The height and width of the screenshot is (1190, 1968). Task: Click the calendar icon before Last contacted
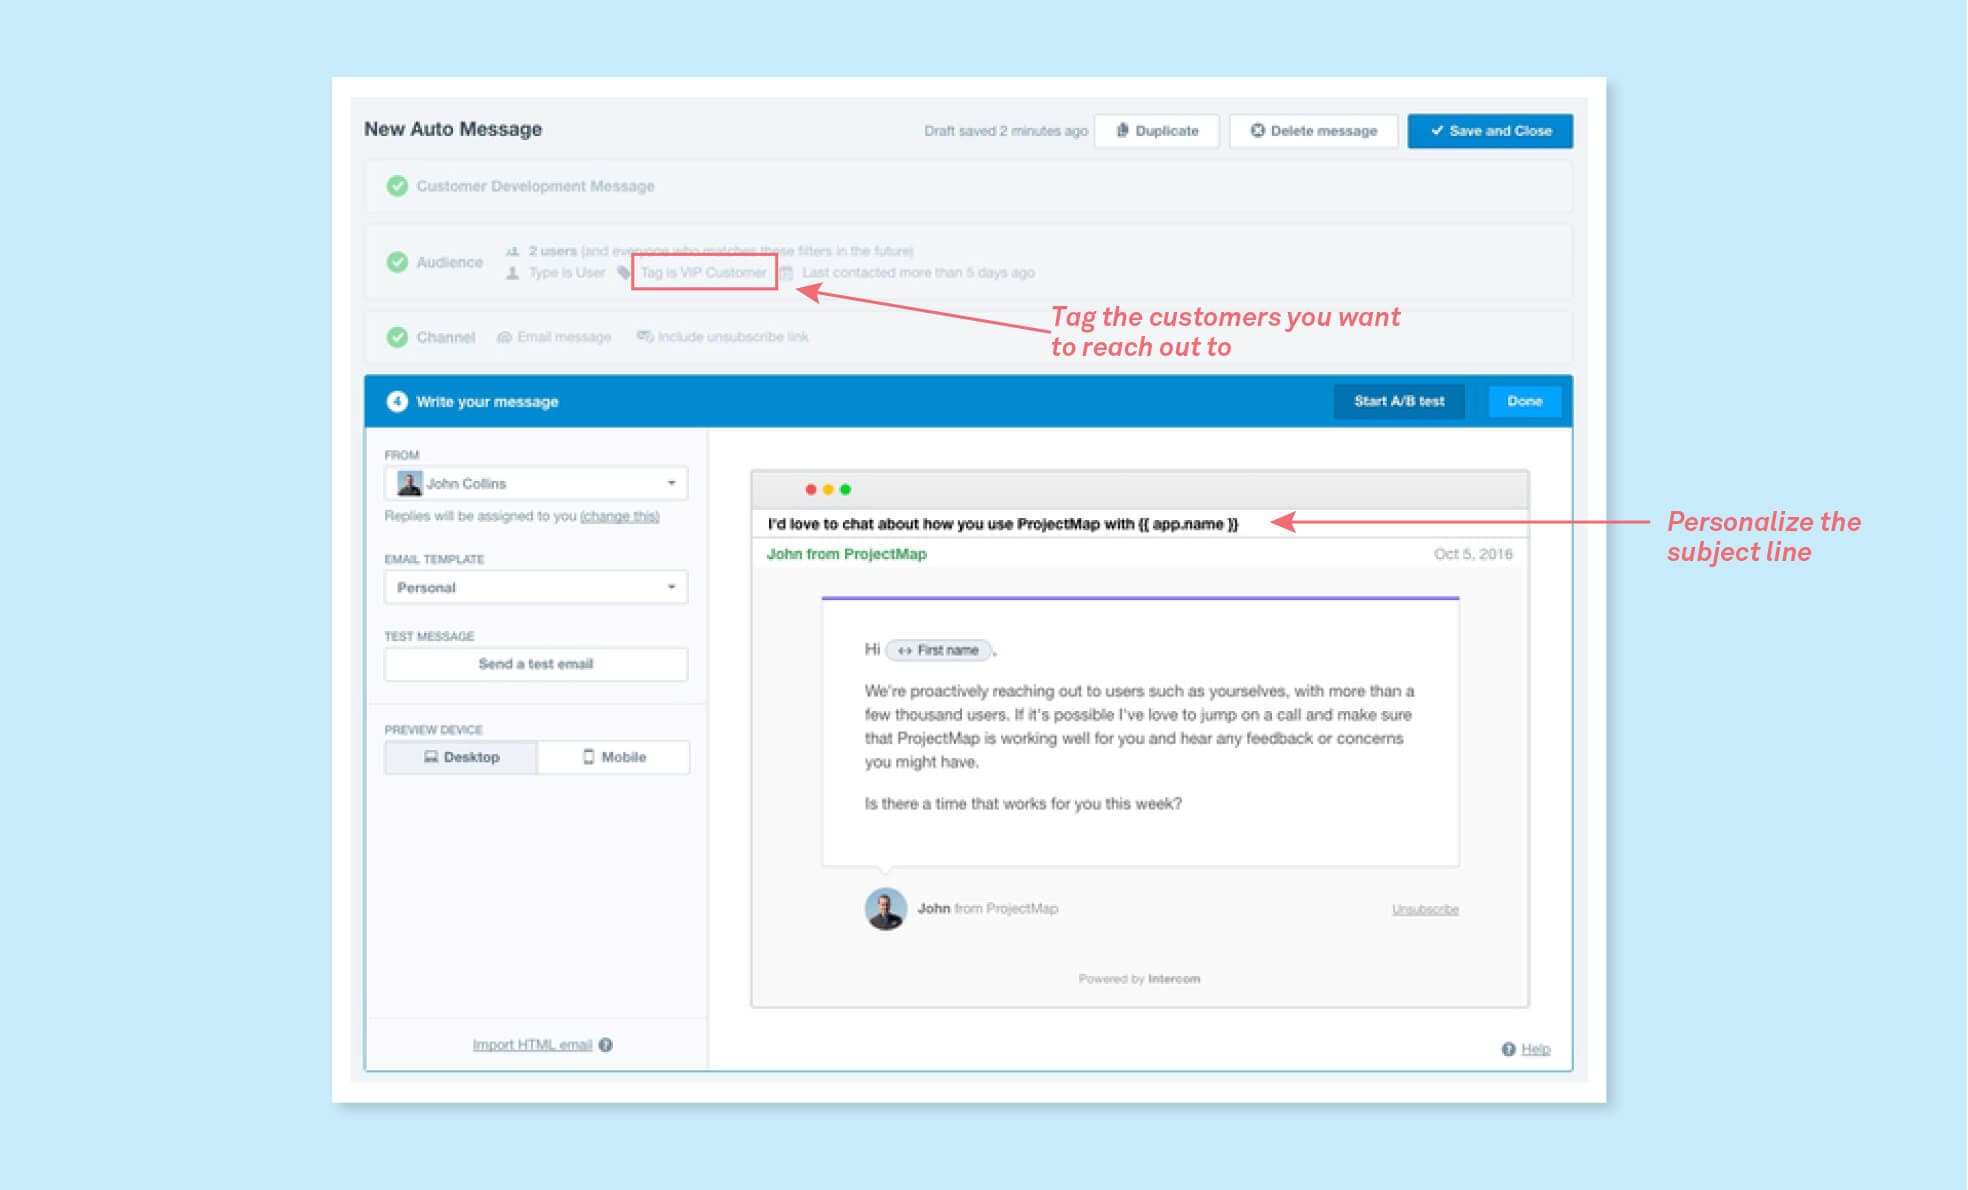[x=787, y=273]
